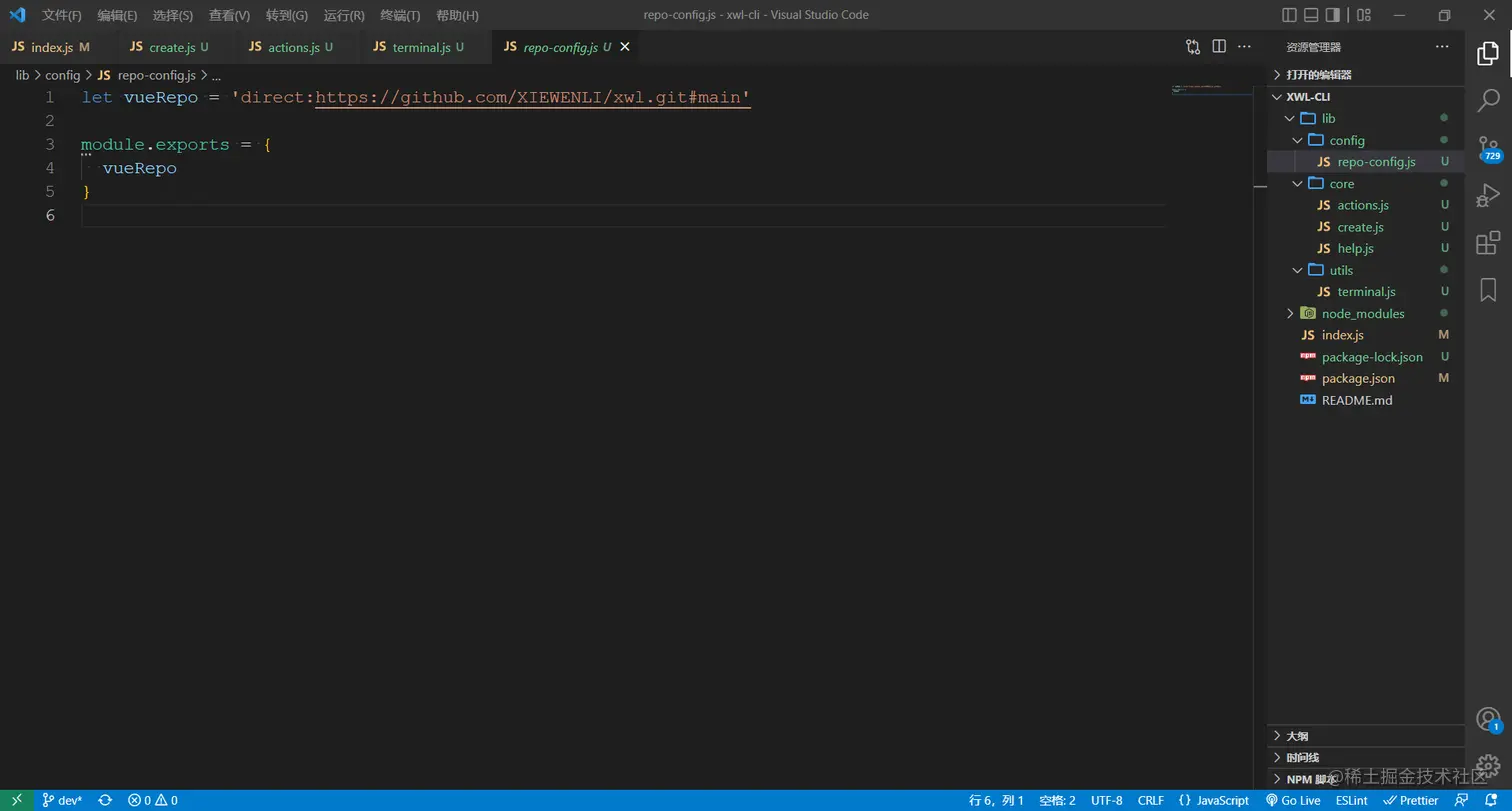Click the Prettier status bar button
Screen dimensions: 1512x811
[x=1410, y=800]
